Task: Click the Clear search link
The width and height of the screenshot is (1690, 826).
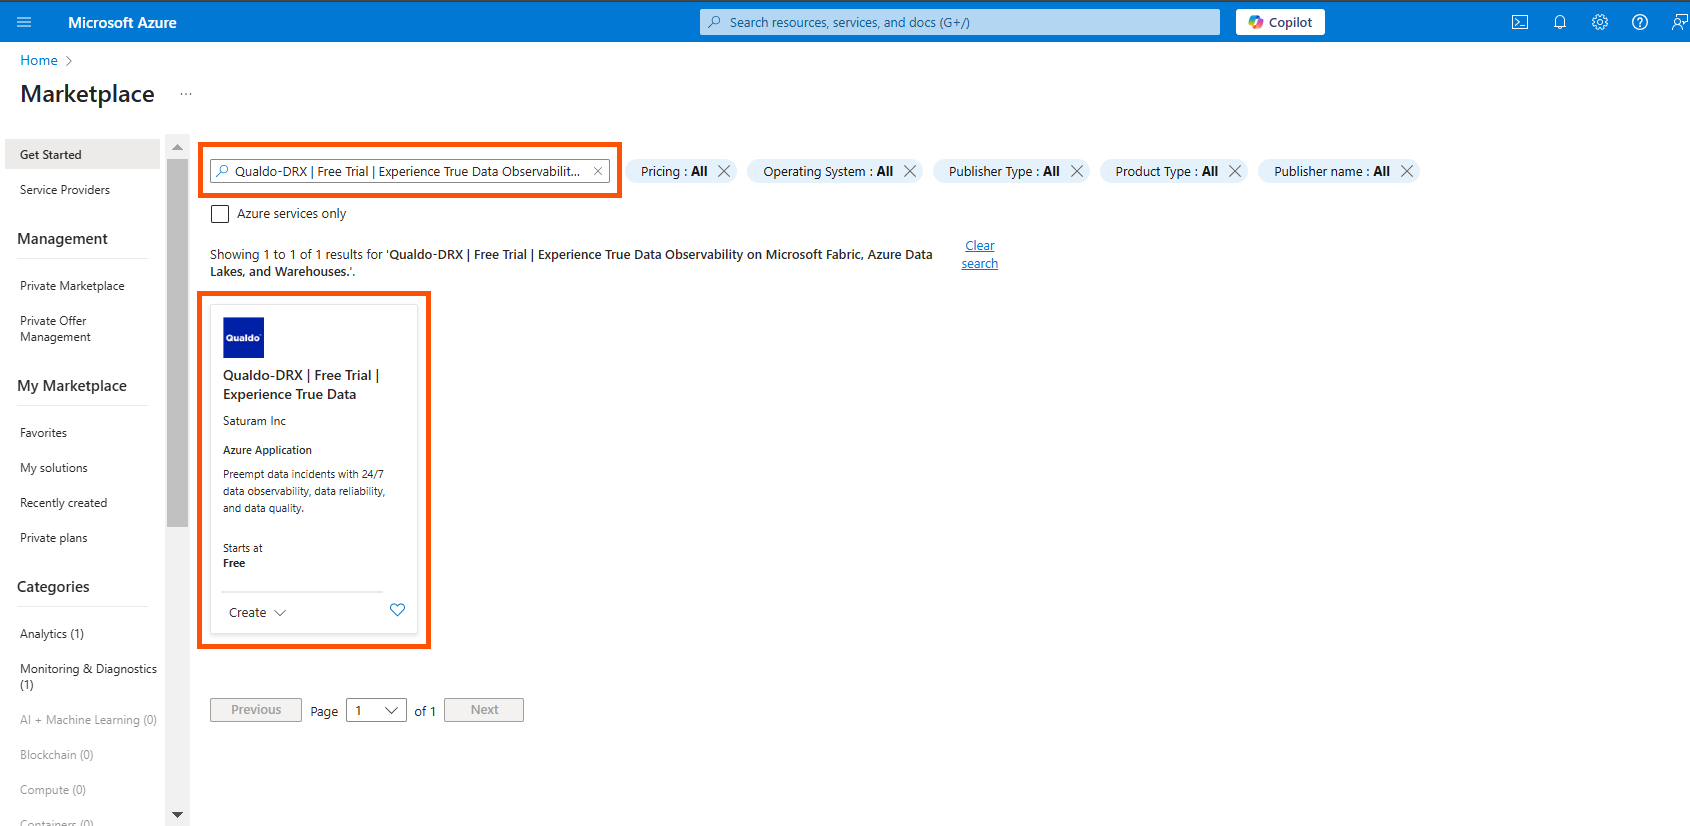Action: pos(980,254)
